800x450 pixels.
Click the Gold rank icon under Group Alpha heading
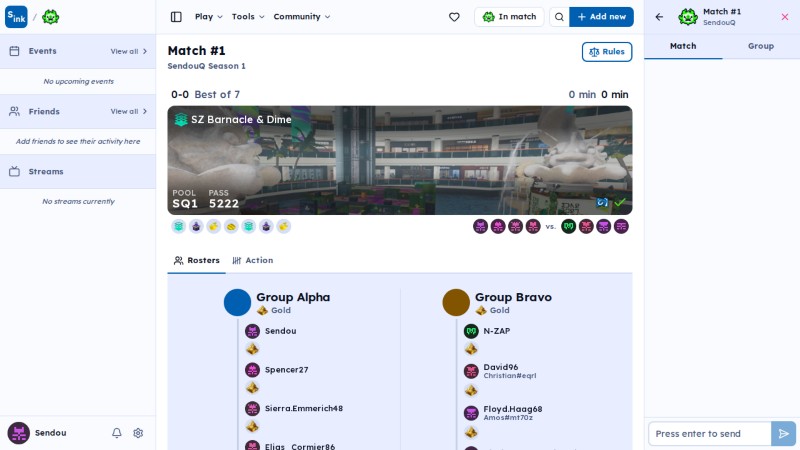click(x=262, y=310)
